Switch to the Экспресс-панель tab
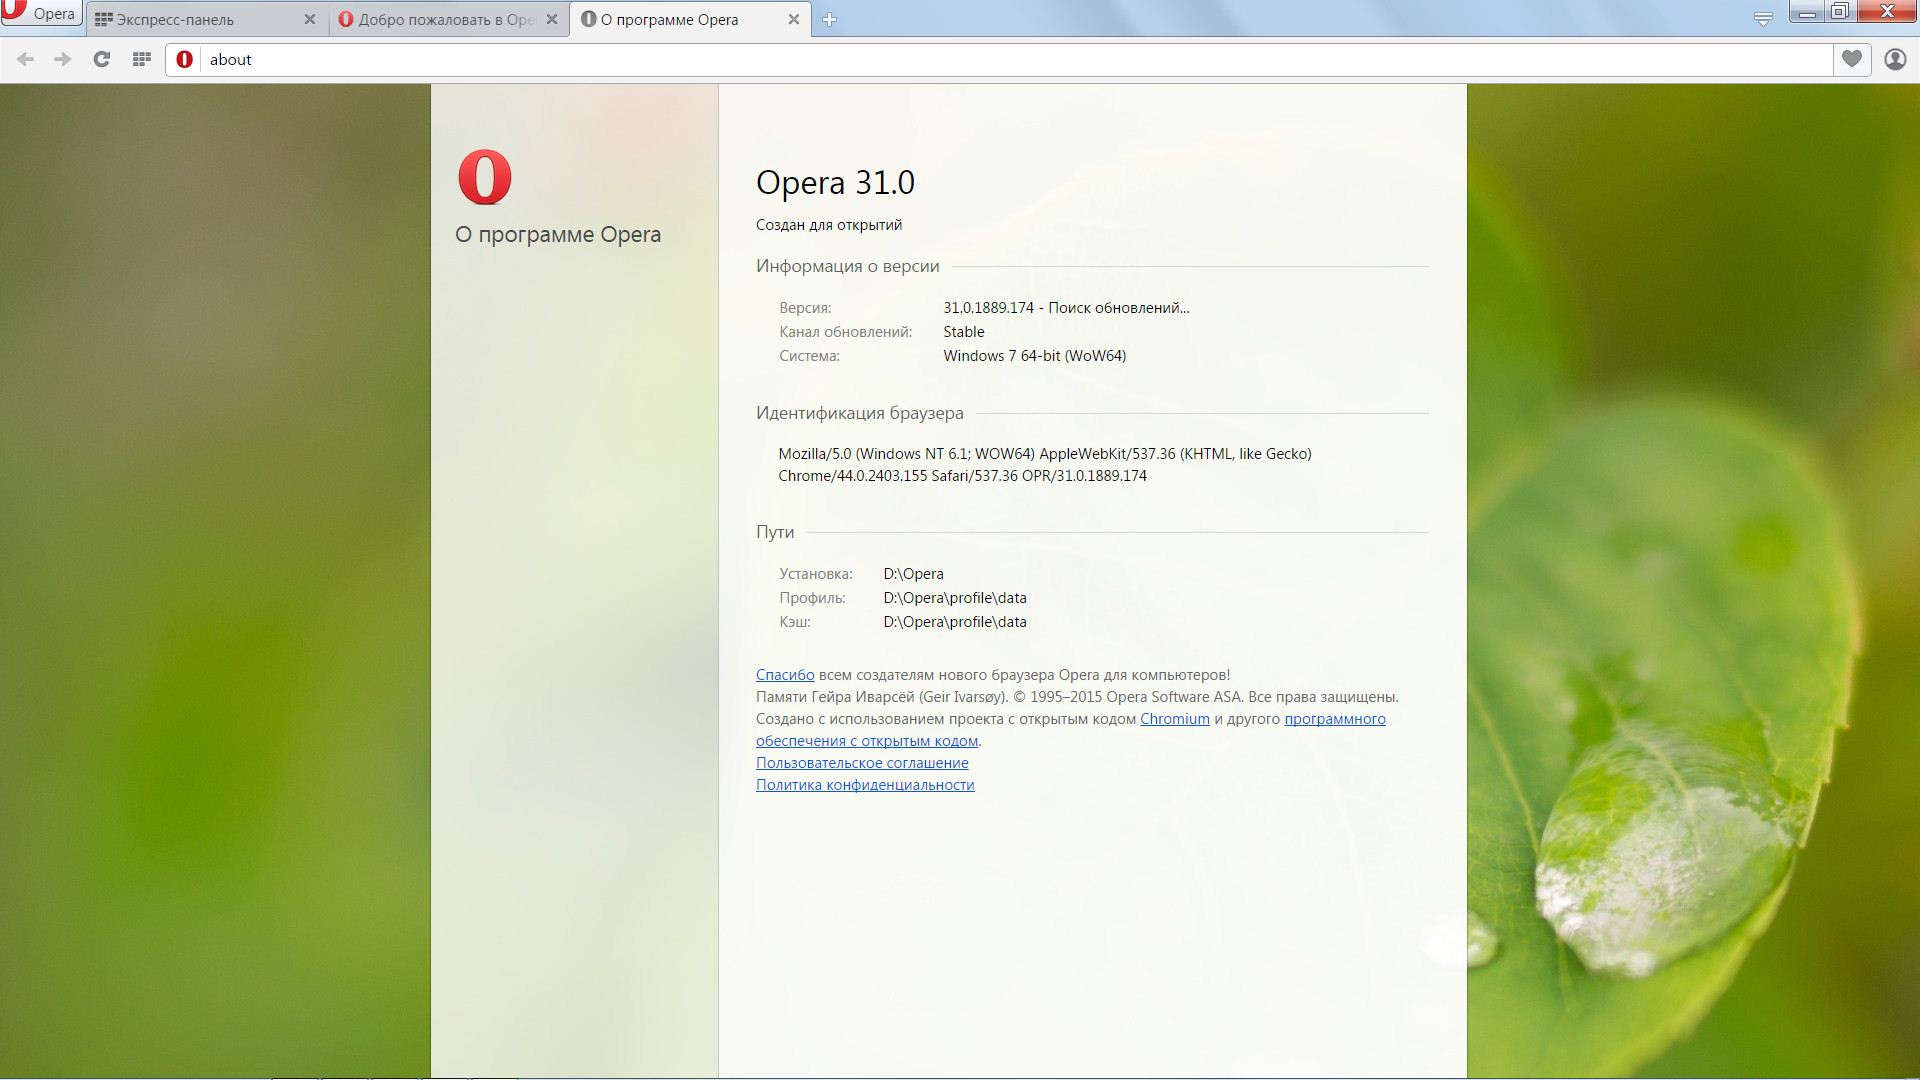 click(x=207, y=19)
